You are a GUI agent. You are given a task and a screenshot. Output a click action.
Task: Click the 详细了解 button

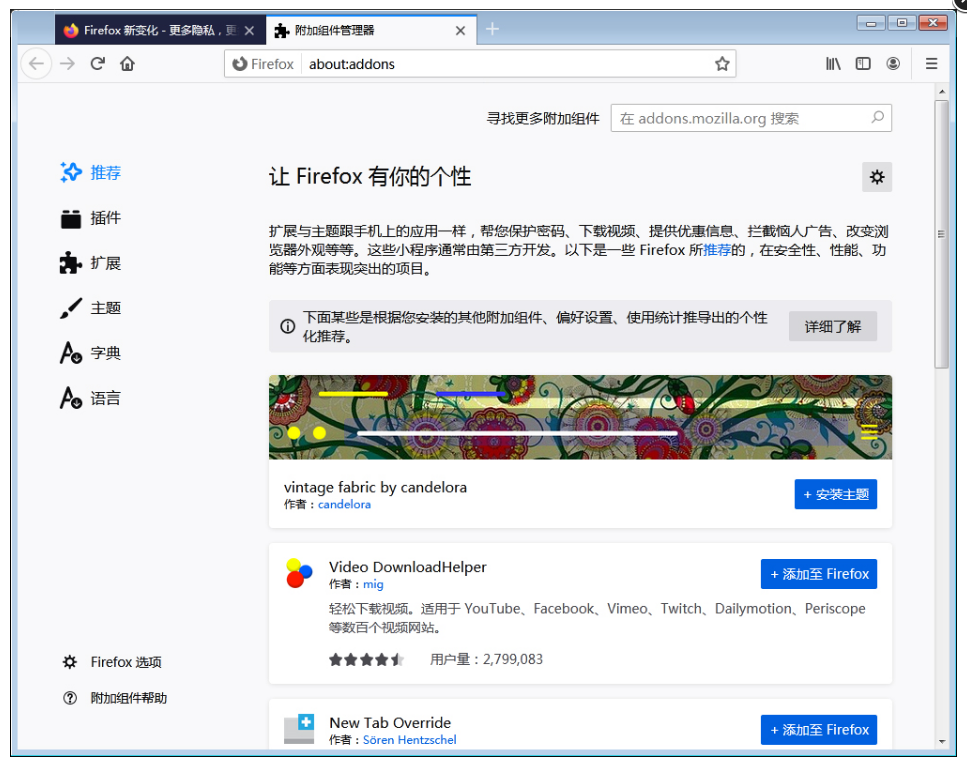tap(833, 326)
